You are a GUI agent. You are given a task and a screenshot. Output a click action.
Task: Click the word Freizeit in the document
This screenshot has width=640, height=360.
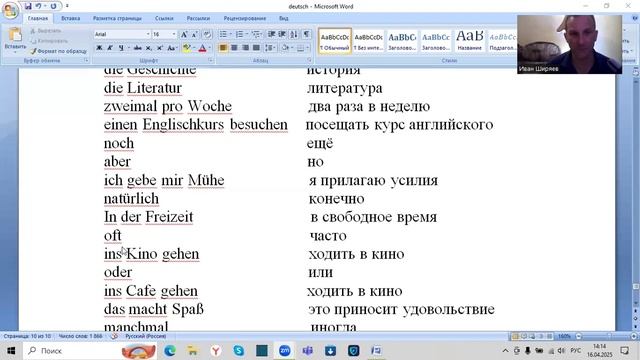[x=169, y=217]
